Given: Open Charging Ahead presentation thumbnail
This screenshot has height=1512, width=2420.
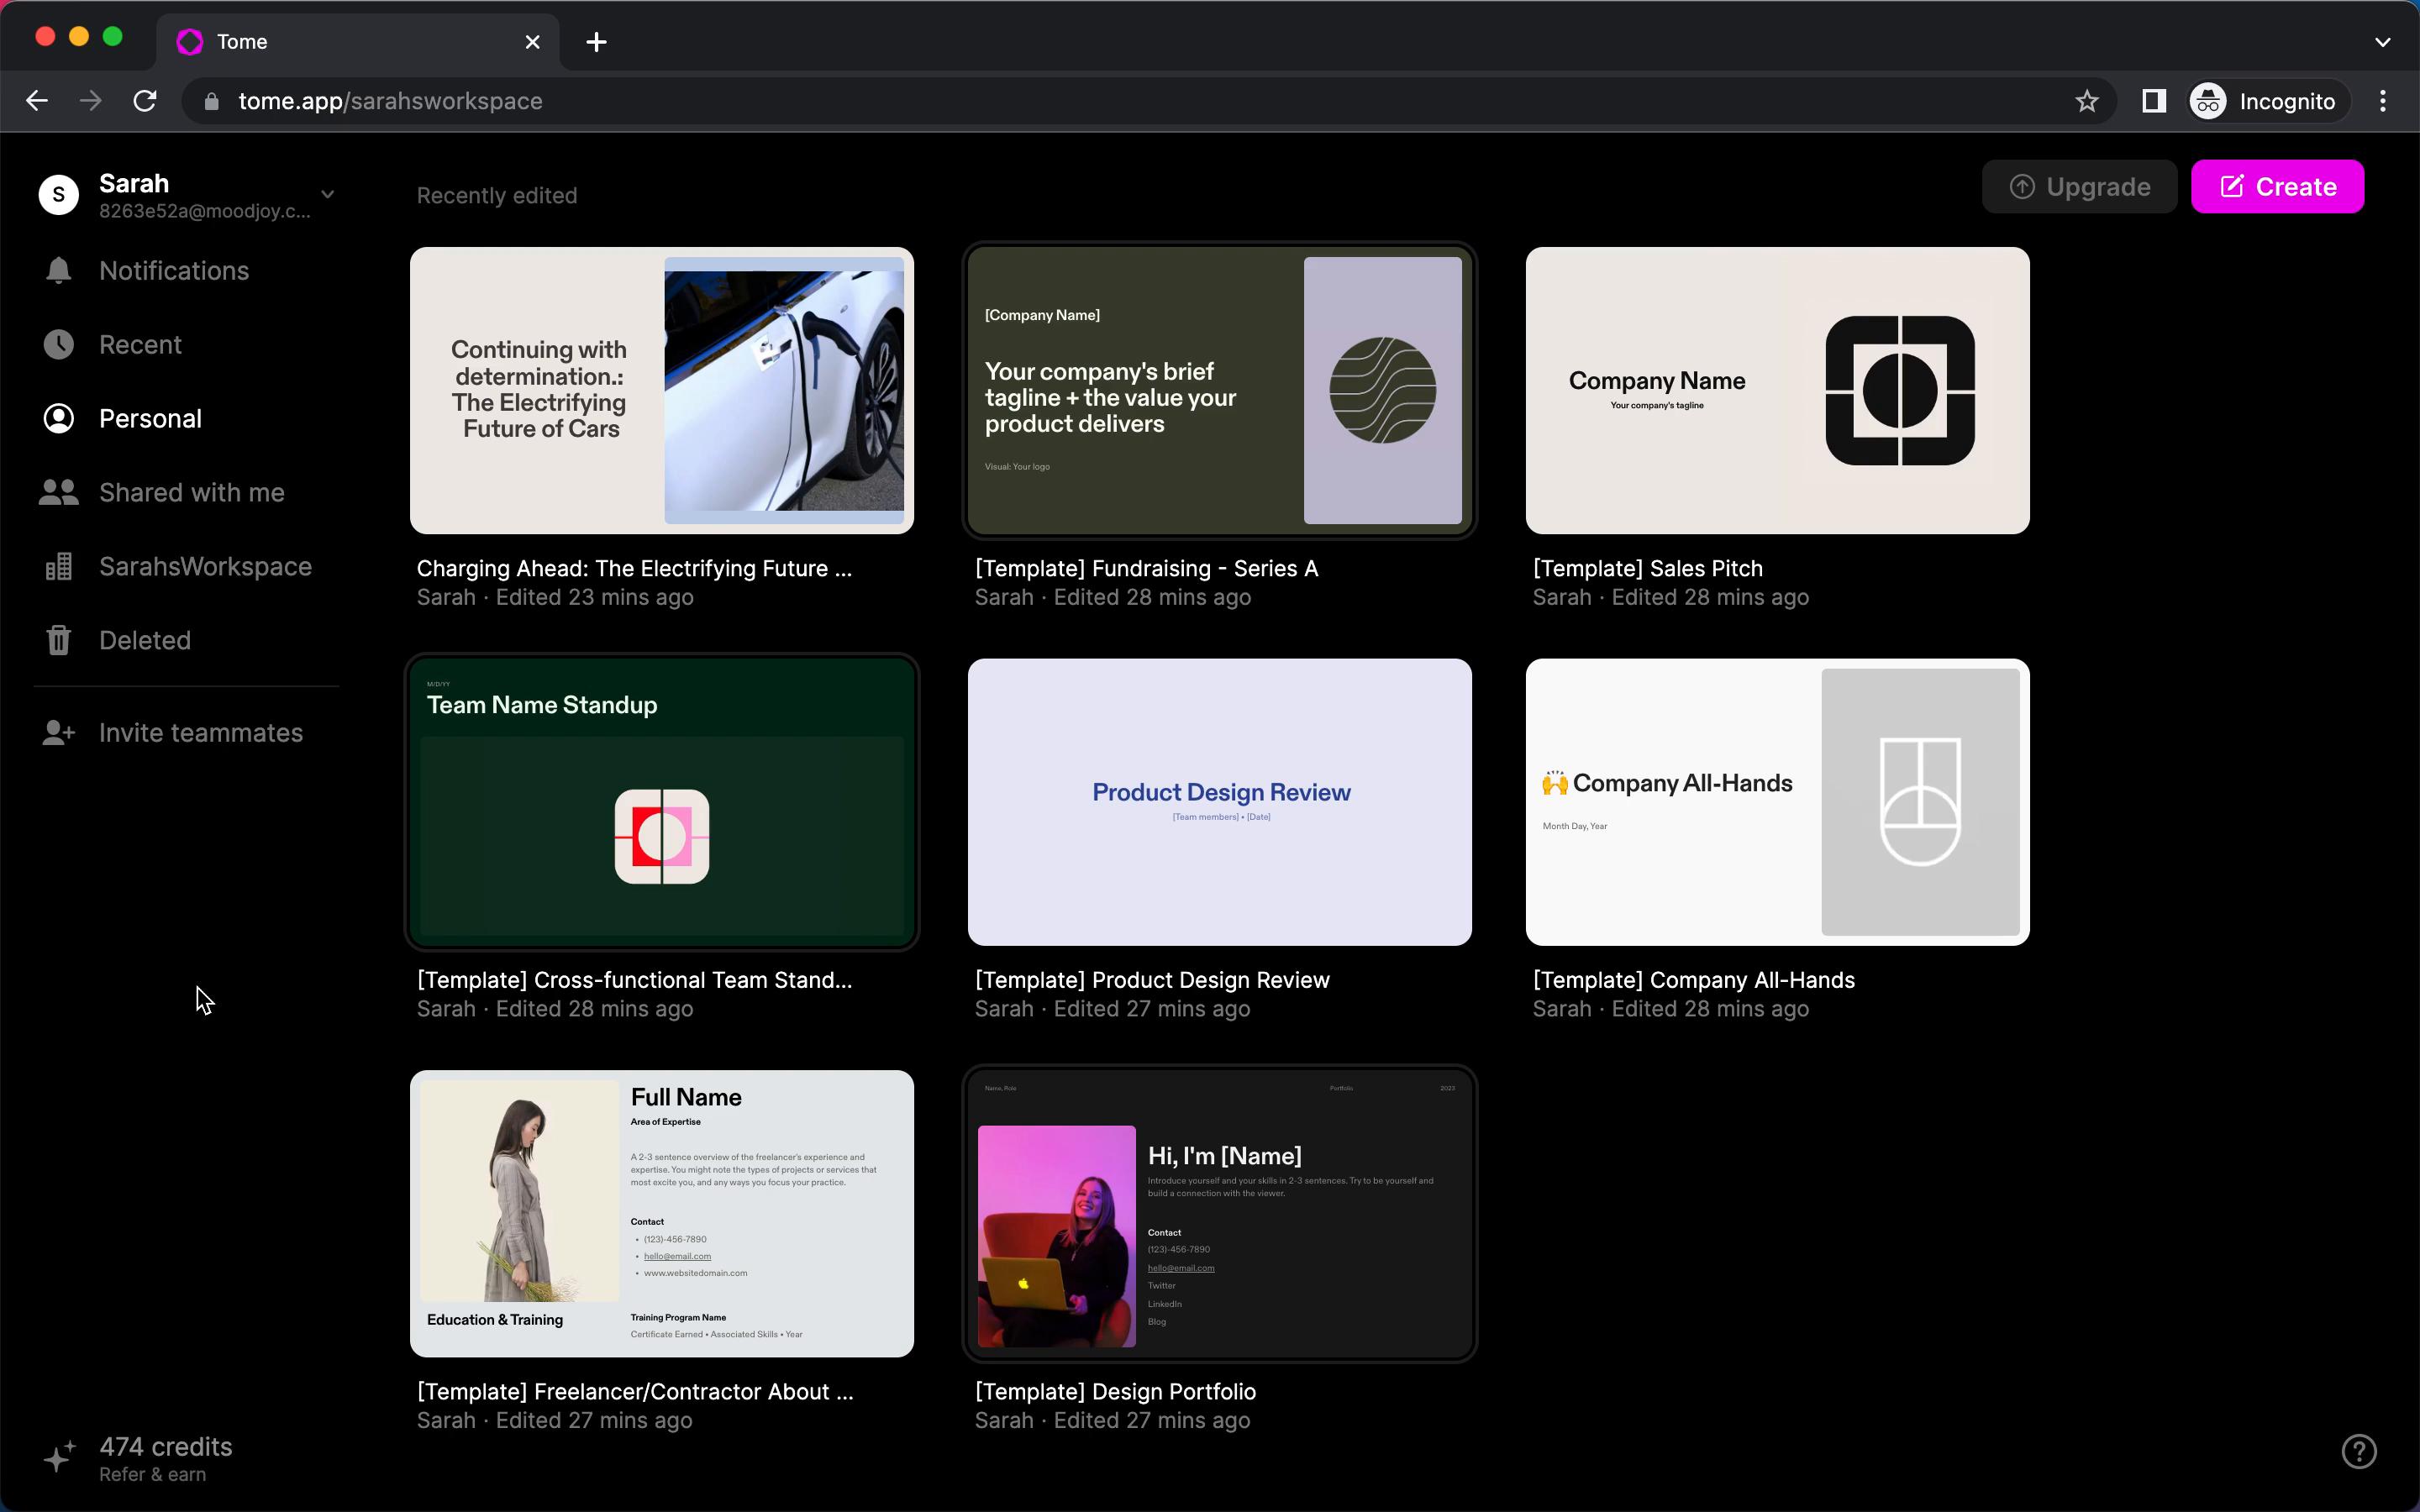Looking at the screenshot, I should (x=662, y=391).
